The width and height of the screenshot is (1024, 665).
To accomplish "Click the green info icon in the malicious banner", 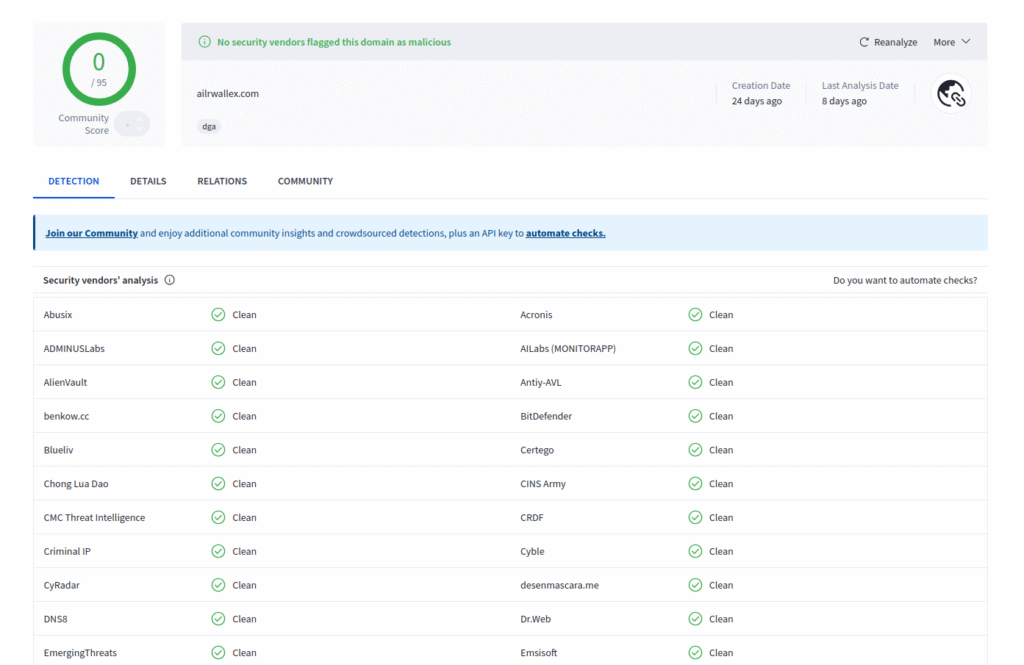I will [204, 42].
